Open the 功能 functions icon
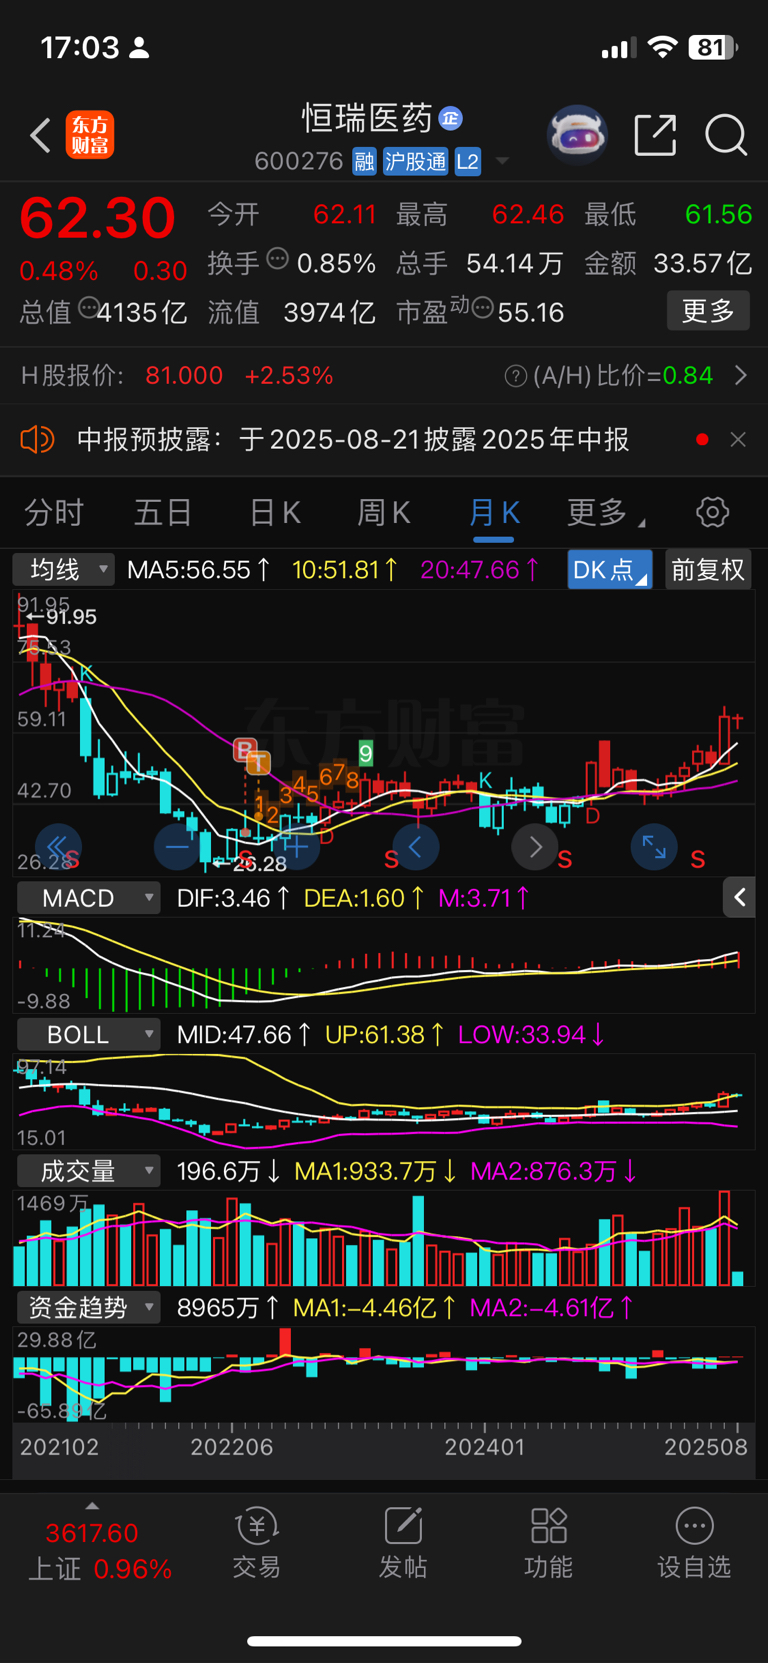 coord(549,1543)
